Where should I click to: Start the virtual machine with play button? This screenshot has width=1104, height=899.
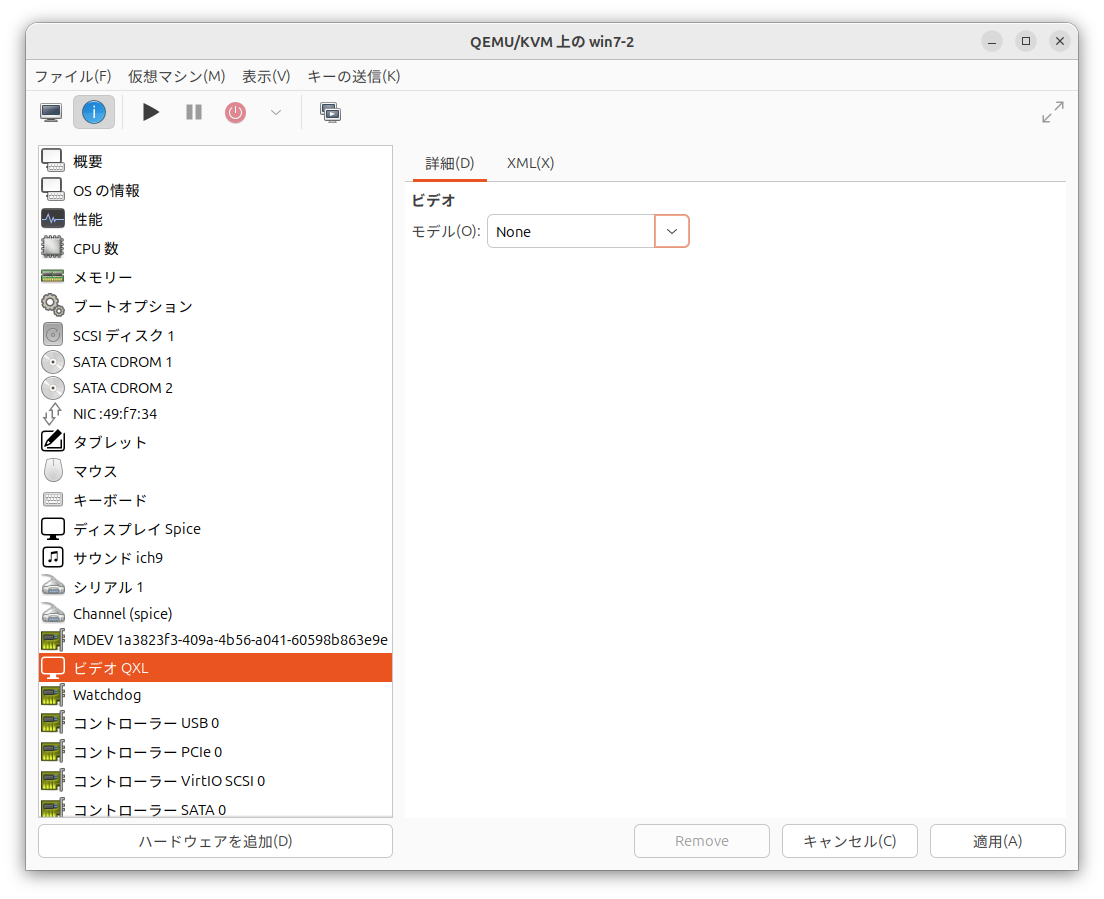tap(151, 113)
